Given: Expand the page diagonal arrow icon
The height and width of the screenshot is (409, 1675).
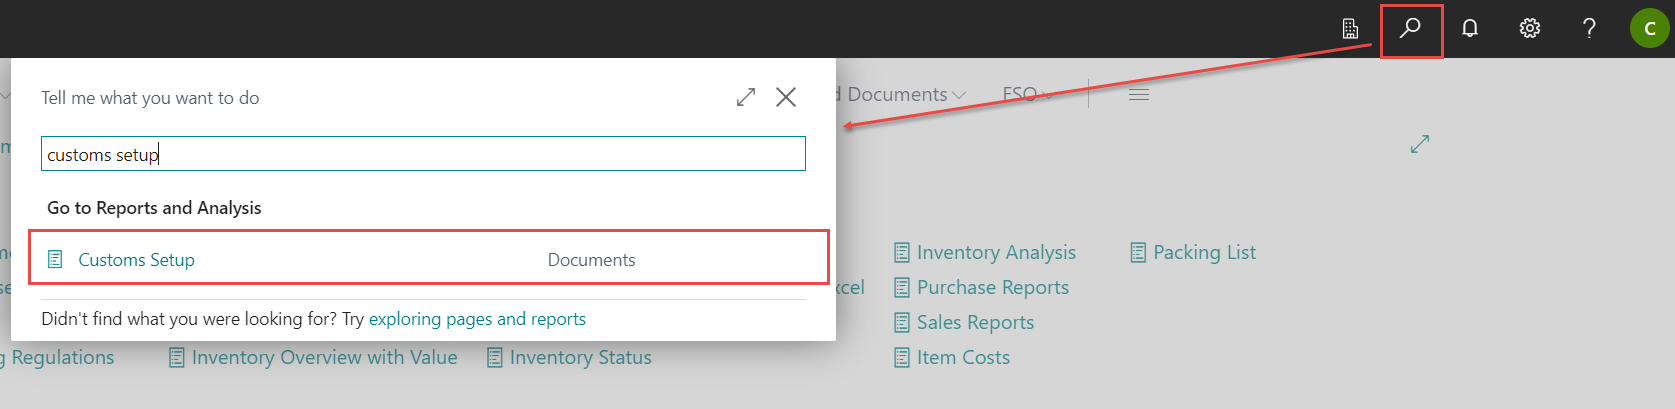Looking at the screenshot, I should click(1419, 144).
